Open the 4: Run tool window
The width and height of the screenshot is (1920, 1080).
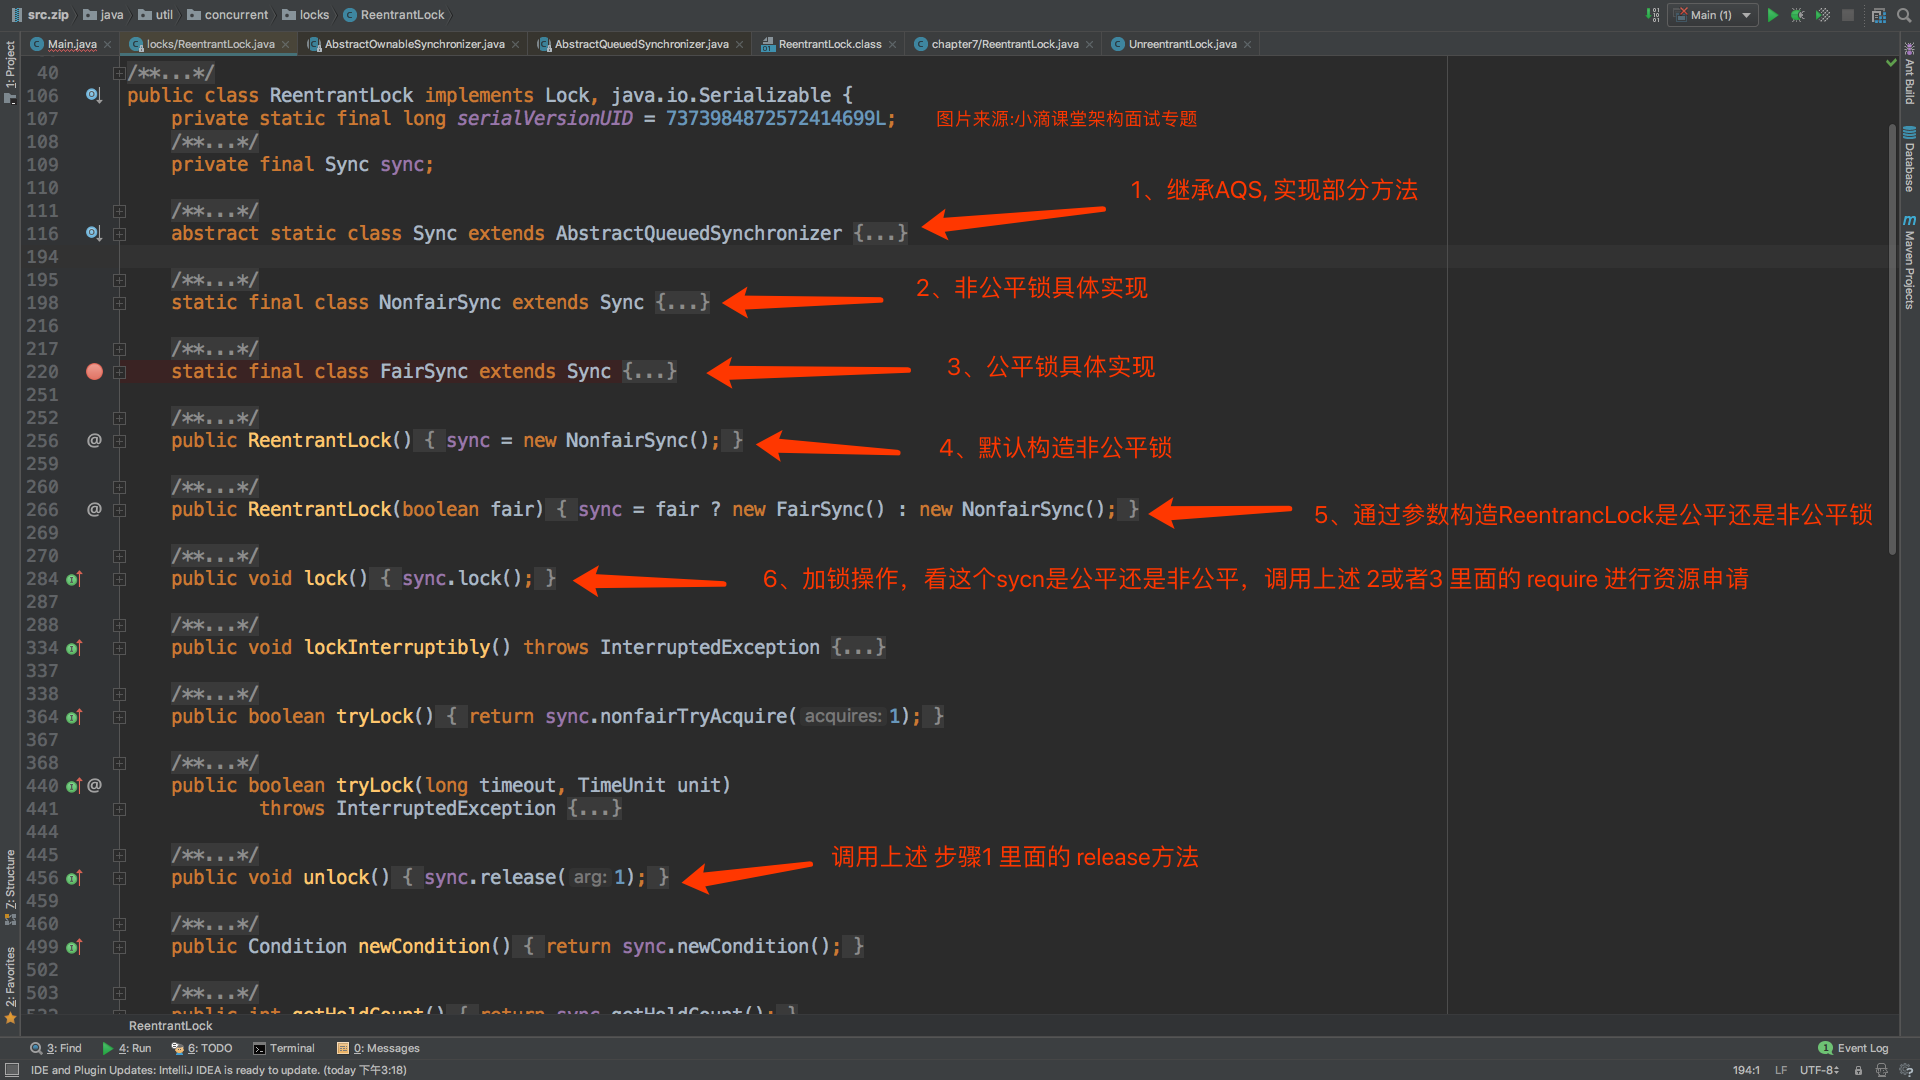(x=127, y=1048)
